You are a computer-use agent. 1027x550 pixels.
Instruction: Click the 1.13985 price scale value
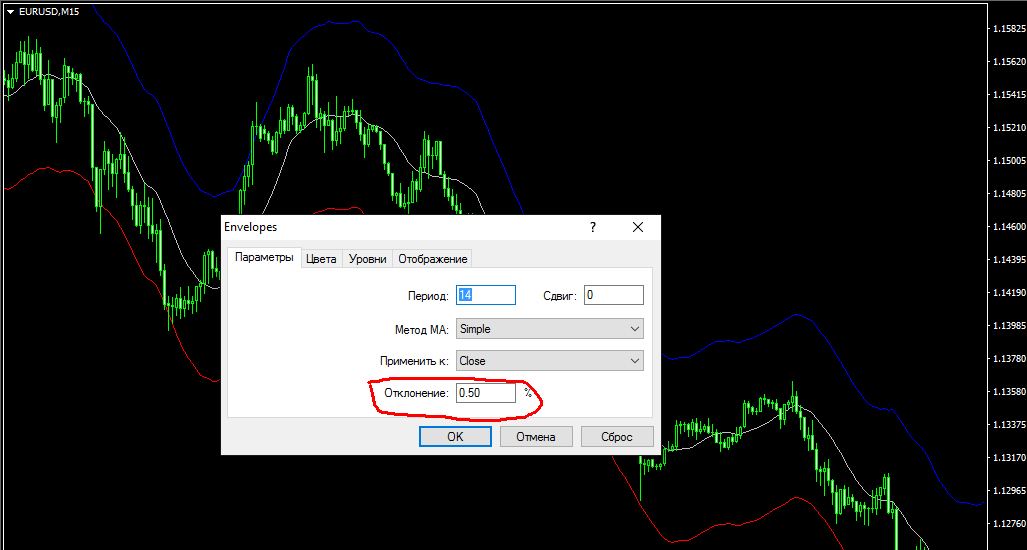(x=1008, y=325)
